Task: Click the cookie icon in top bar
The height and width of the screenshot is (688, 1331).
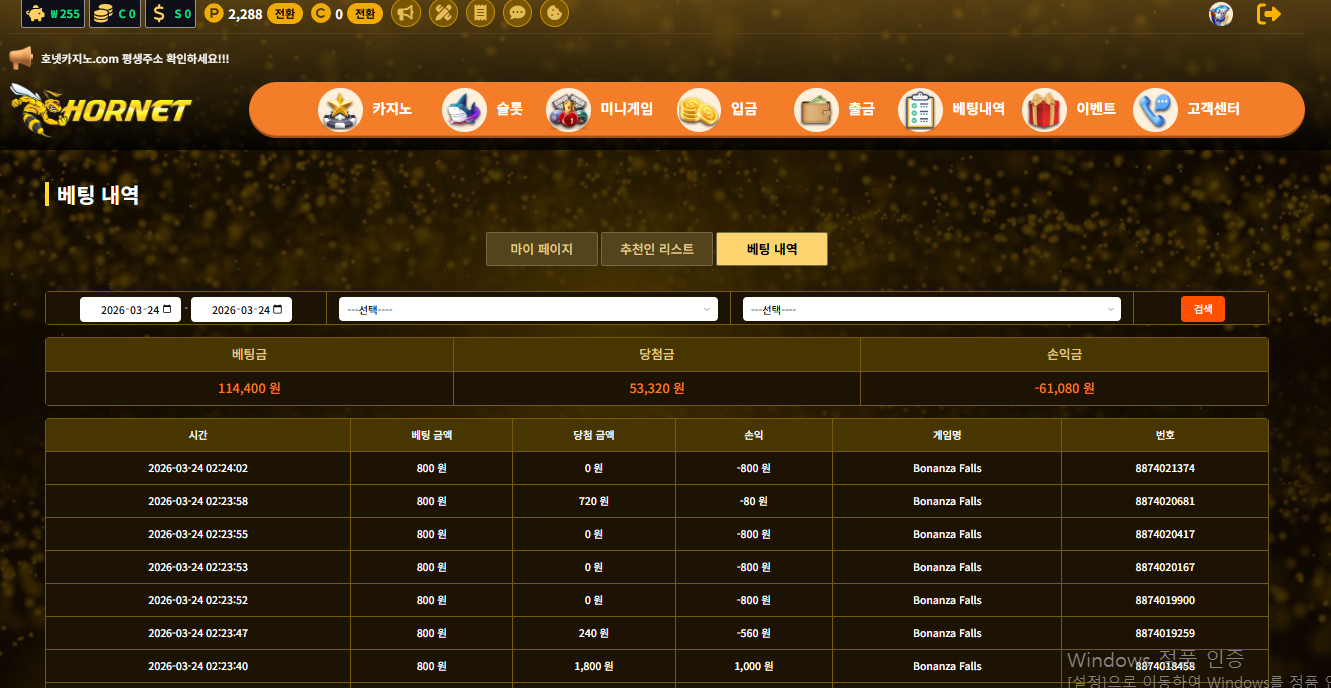Action: pos(554,14)
